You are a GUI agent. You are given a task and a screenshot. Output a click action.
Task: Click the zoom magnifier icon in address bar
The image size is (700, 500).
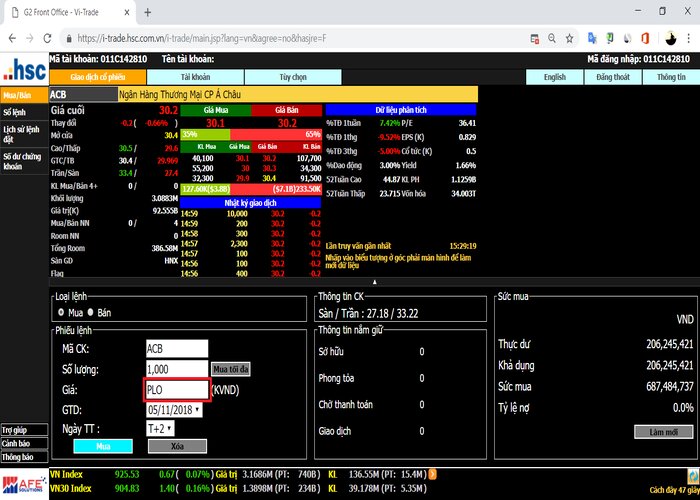point(552,38)
